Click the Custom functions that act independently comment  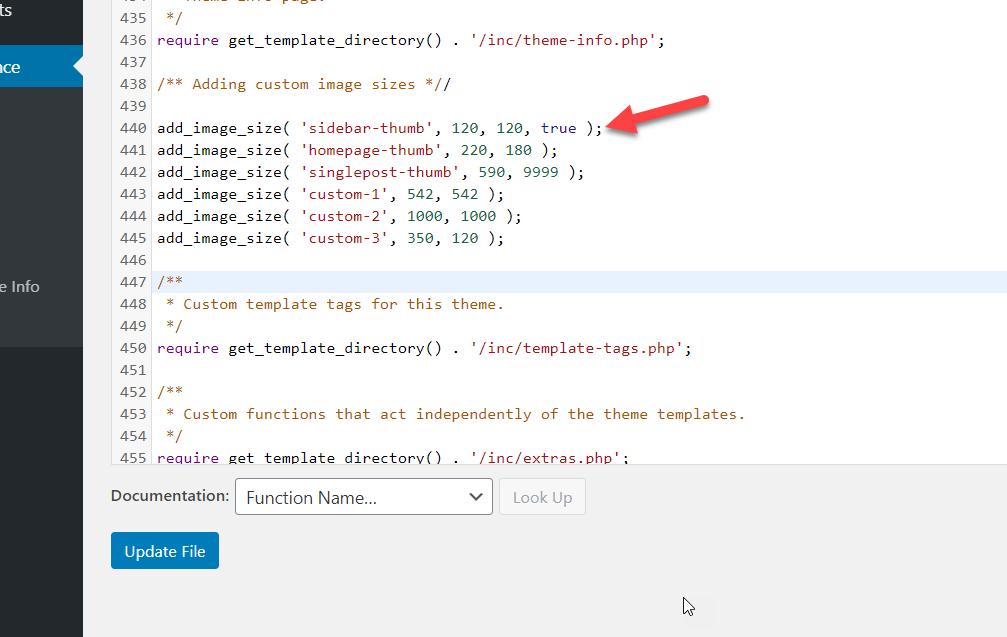pos(455,414)
